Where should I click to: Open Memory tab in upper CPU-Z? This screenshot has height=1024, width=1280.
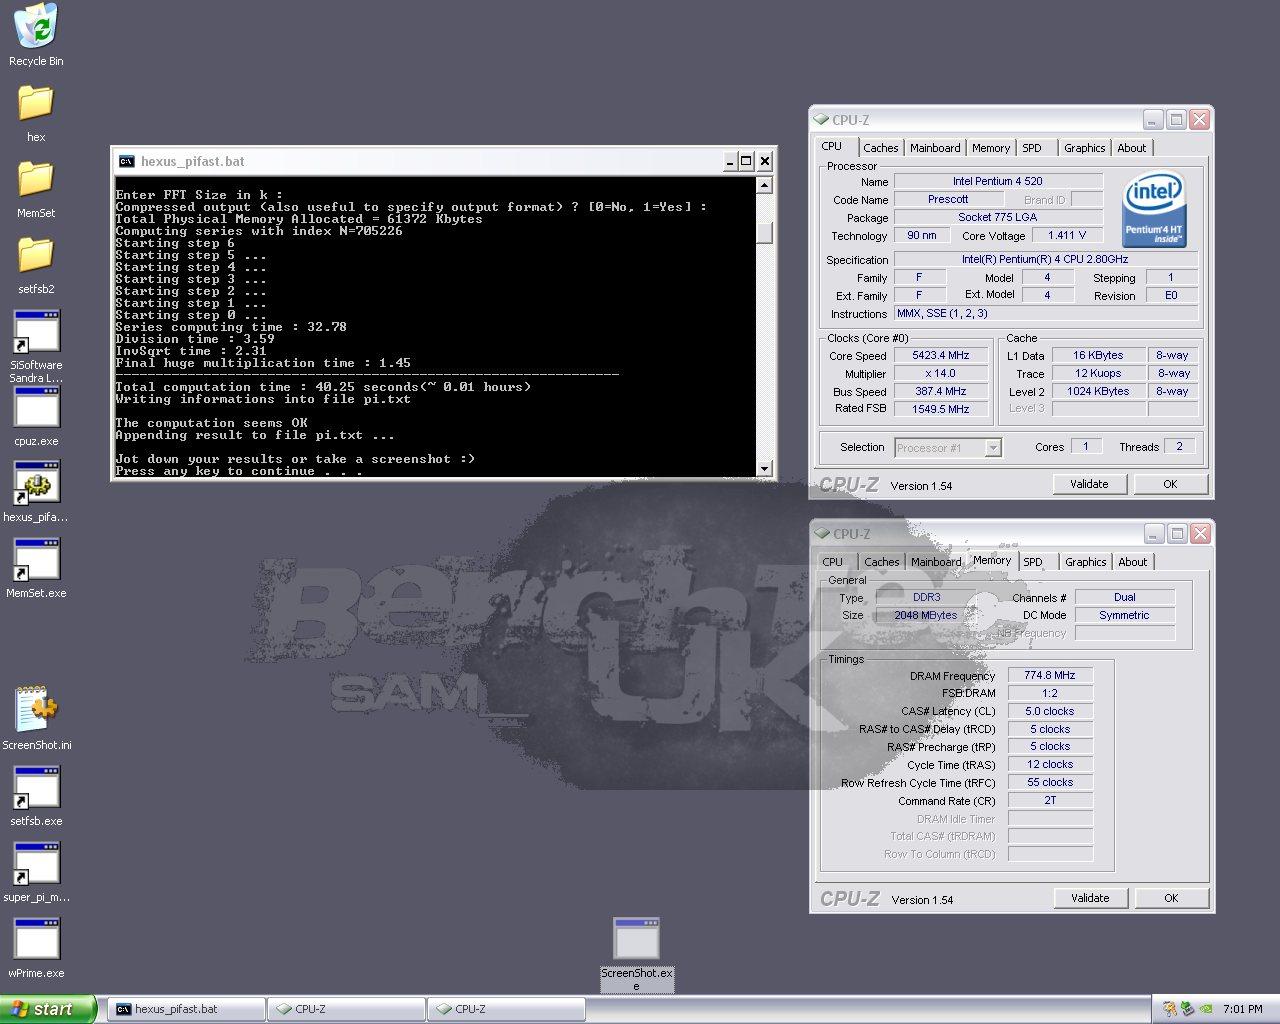[x=991, y=148]
